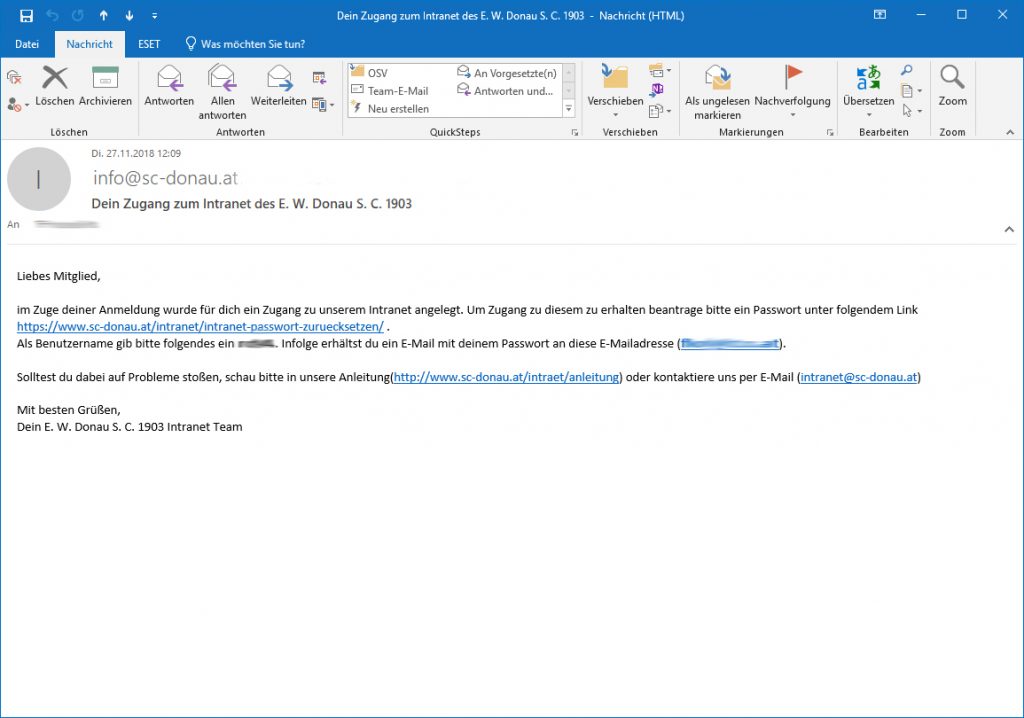Collapse the ribbon with the chevron
Viewport: 1024px width, 718px height.
coord(1010,133)
